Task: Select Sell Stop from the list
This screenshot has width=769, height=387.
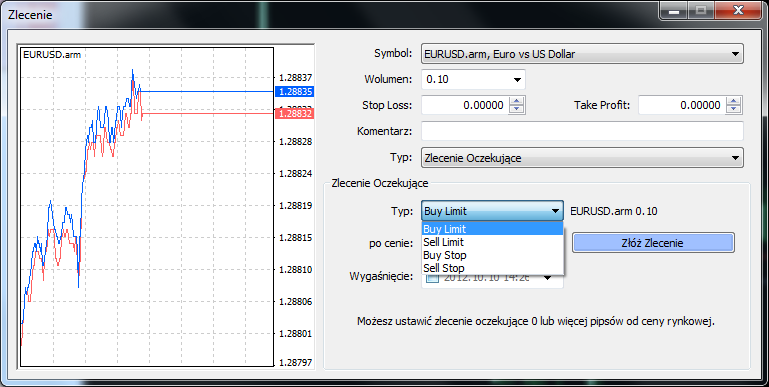Action: point(492,268)
